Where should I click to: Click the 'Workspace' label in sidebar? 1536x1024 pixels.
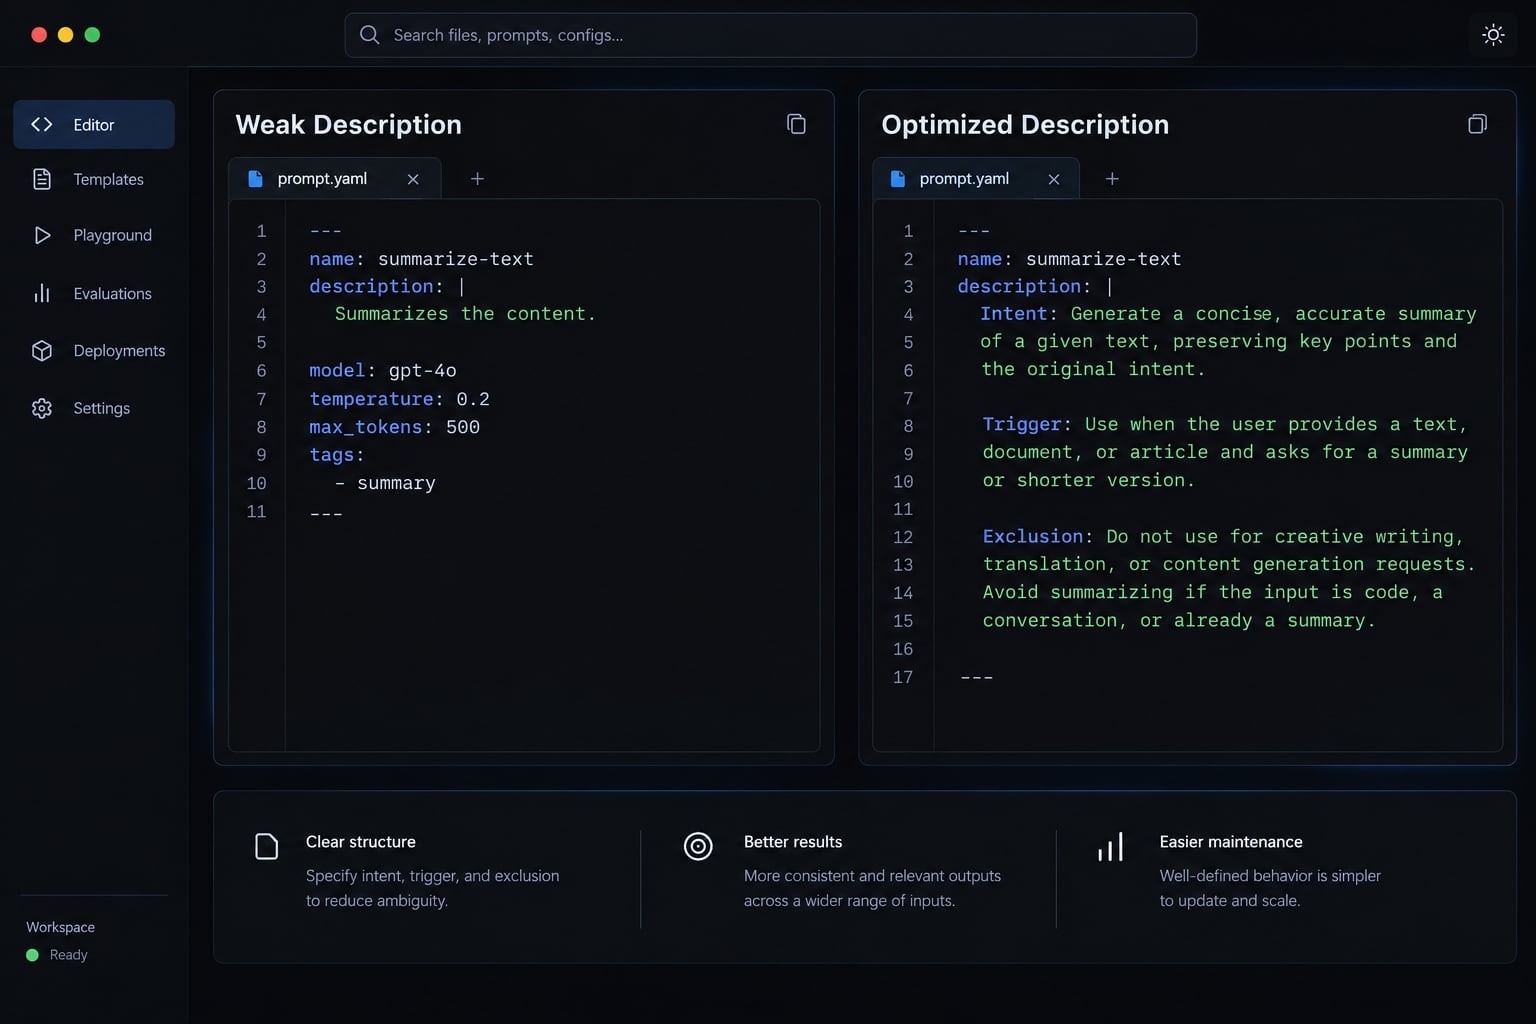tap(60, 927)
